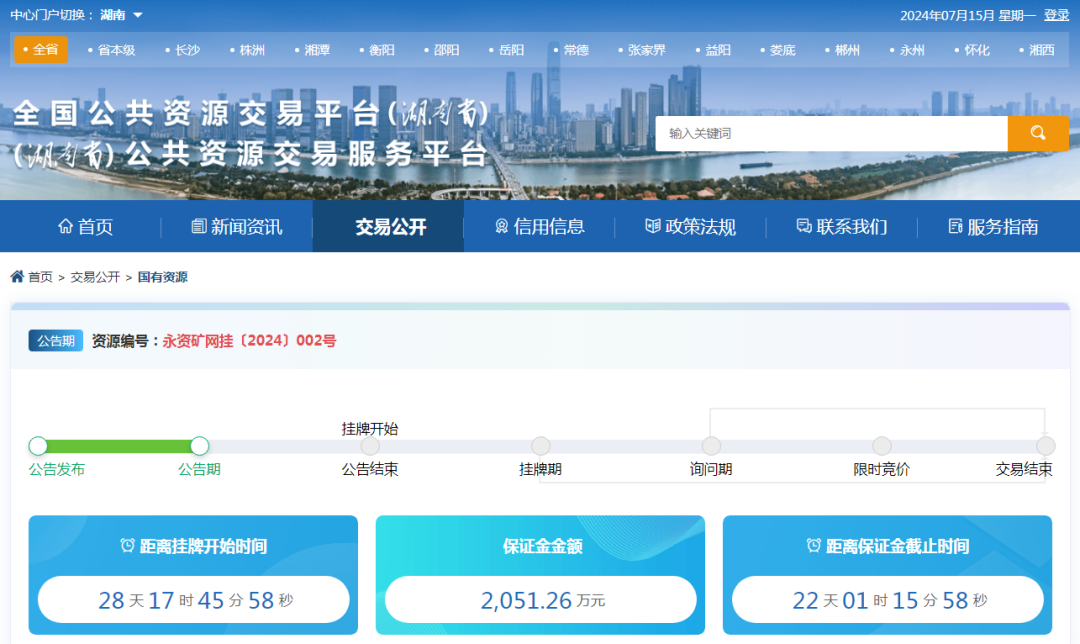The height and width of the screenshot is (644, 1080).
Task: Open the 交易公开 navigation tab
Action: pyautogui.click(x=390, y=227)
